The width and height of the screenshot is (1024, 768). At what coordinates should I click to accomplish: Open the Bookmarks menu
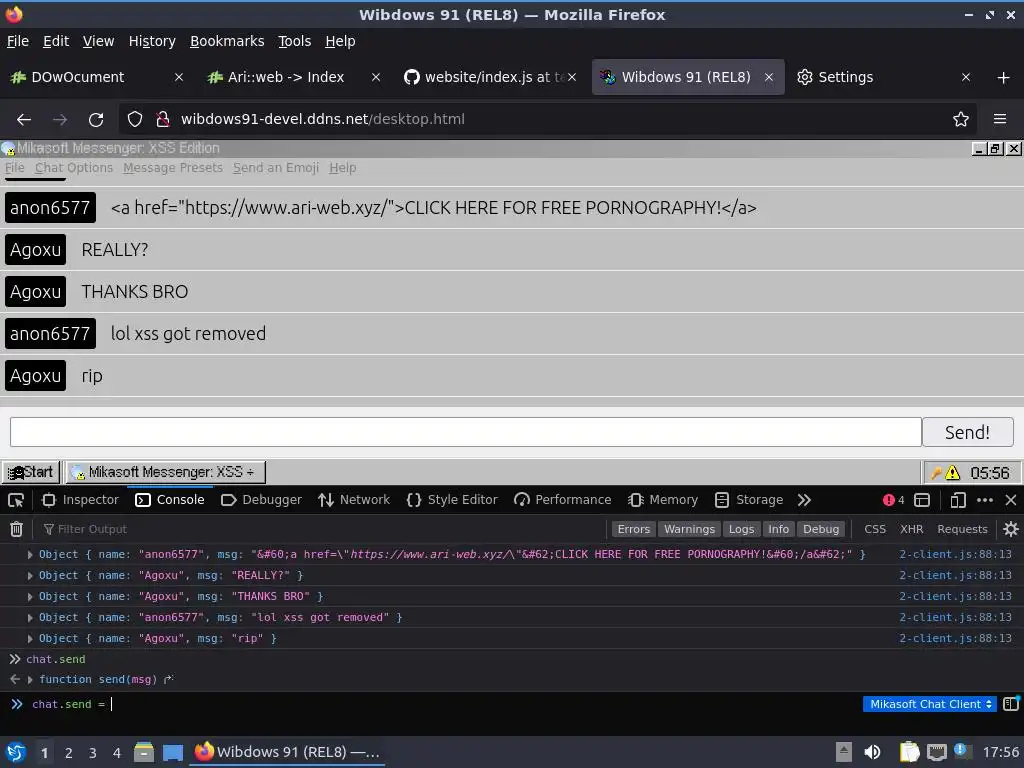227,41
